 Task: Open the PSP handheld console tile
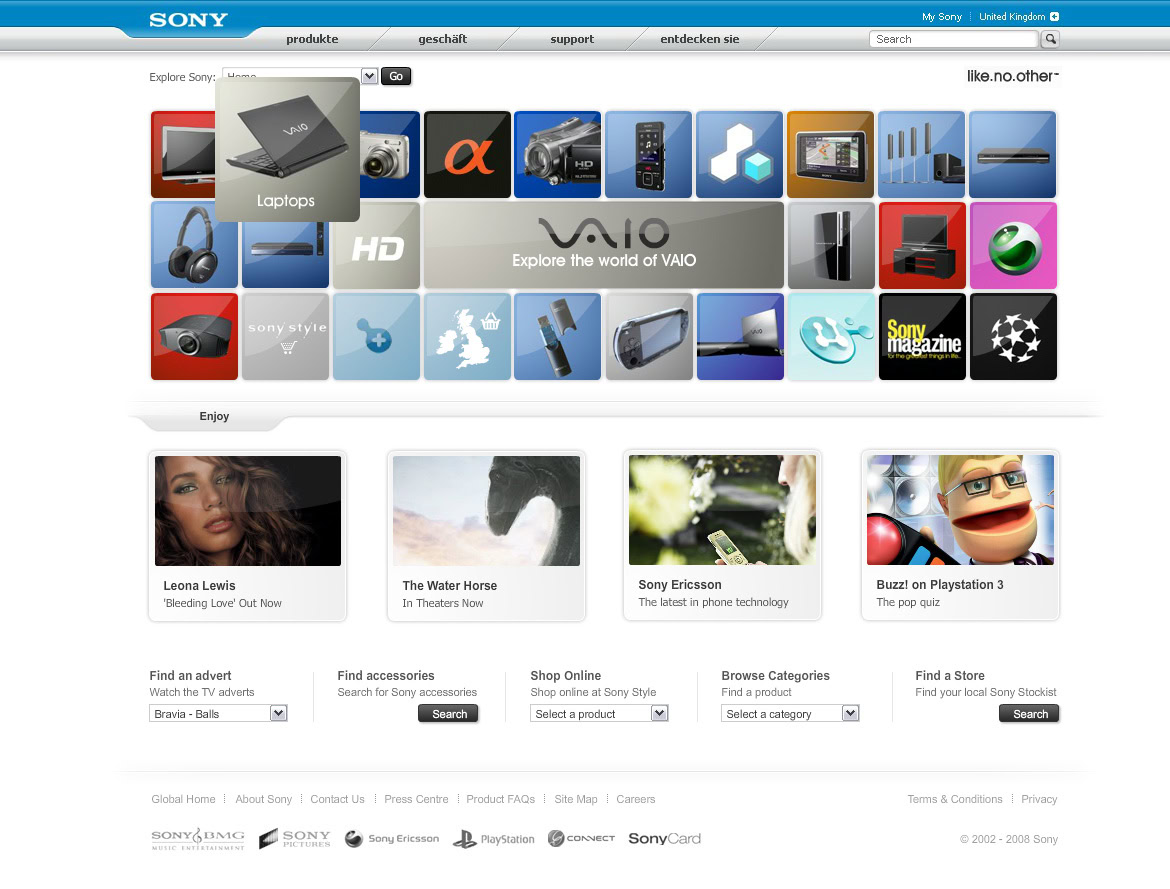pyautogui.click(x=648, y=337)
